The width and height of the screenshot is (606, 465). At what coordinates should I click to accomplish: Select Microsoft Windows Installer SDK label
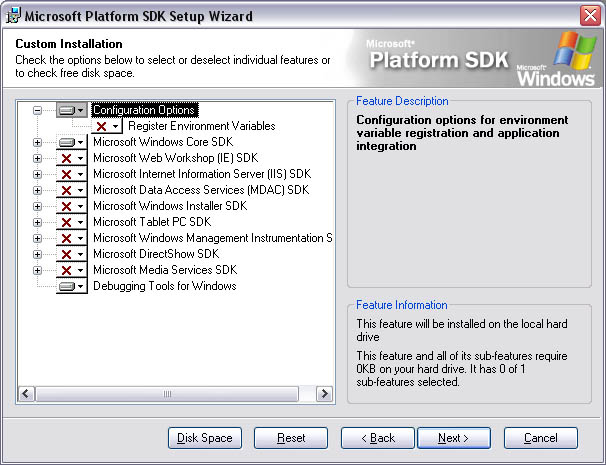170,206
